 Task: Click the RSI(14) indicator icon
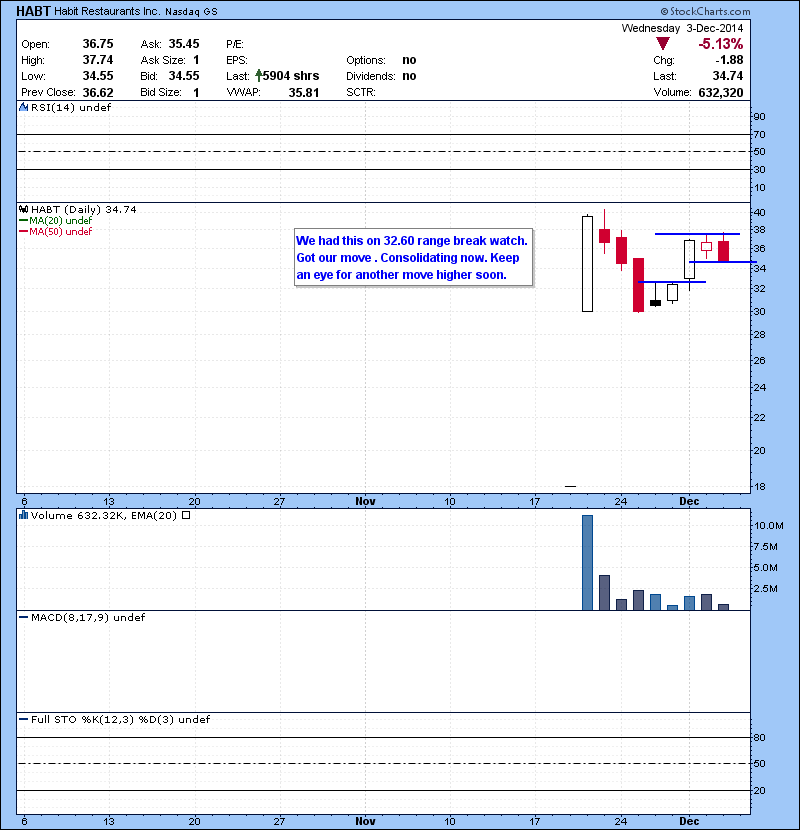point(23,107)
